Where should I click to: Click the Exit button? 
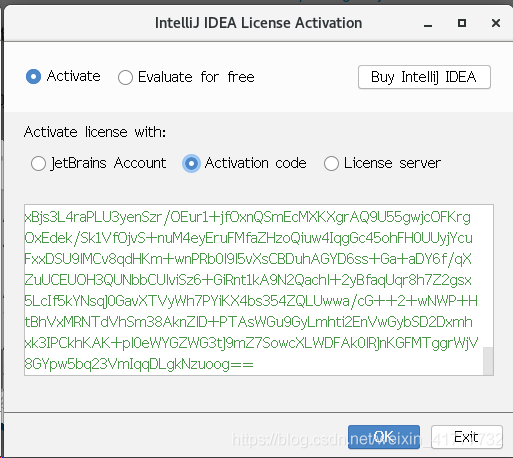point(467,437)
